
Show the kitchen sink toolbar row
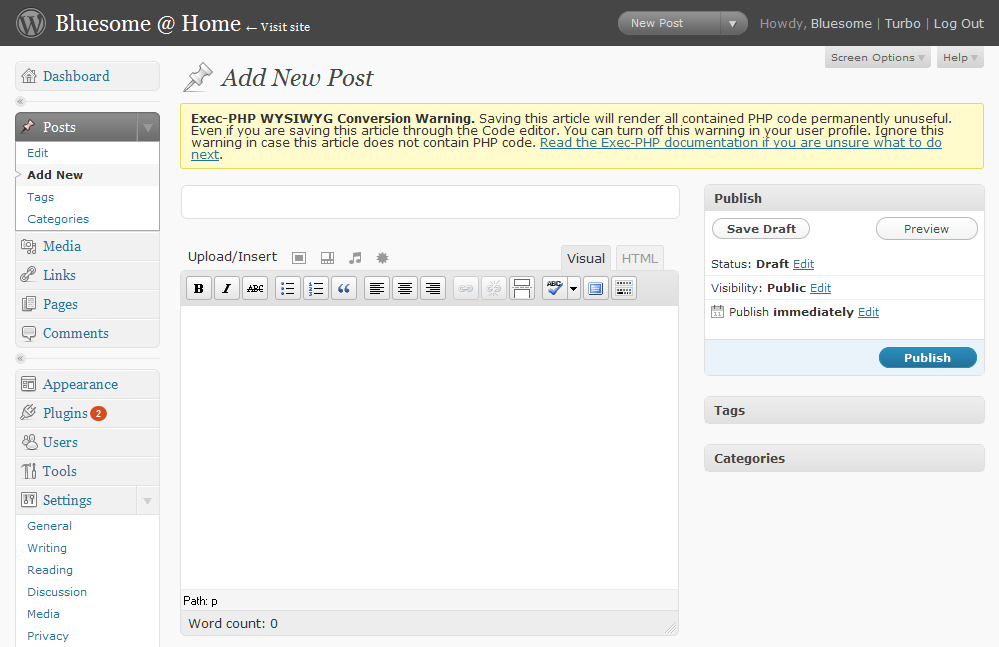[624, 289]
